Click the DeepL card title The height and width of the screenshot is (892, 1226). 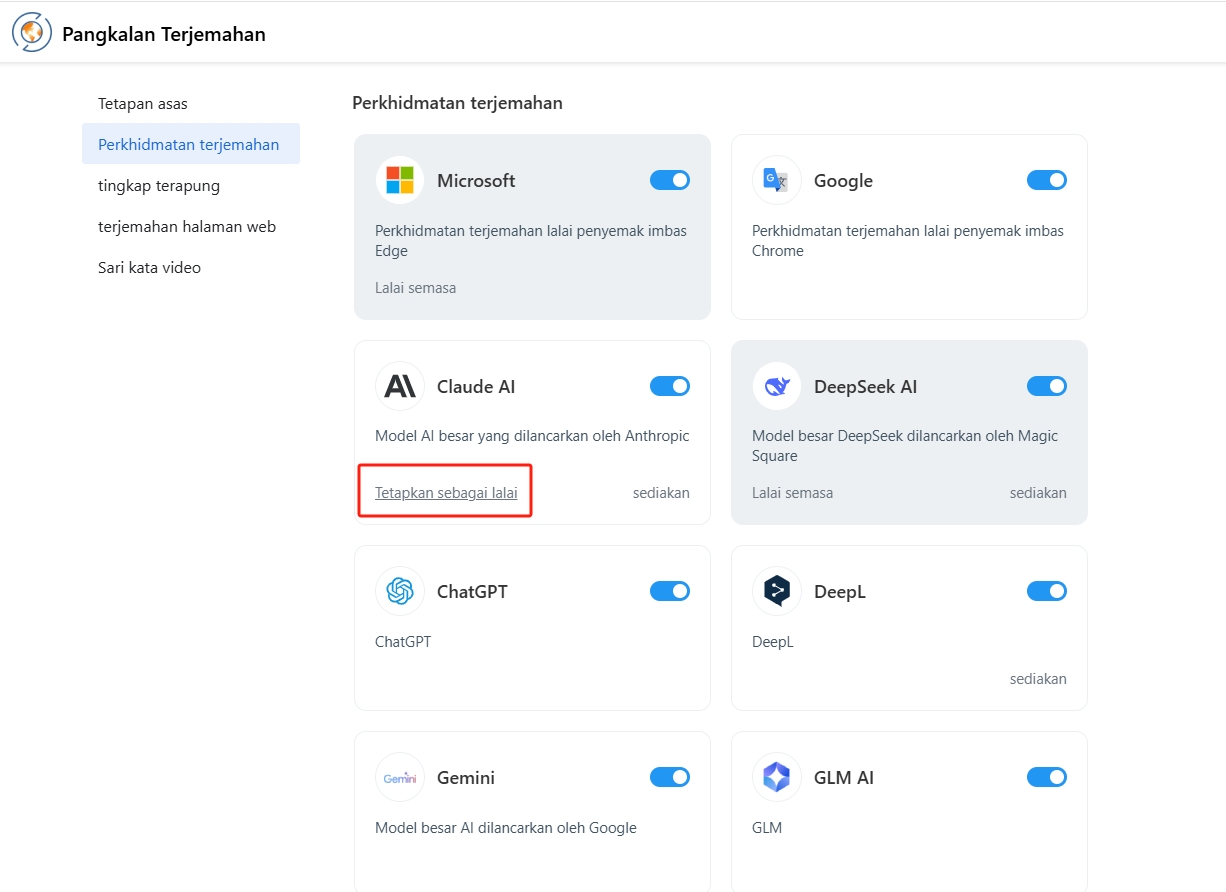(840, 592)
